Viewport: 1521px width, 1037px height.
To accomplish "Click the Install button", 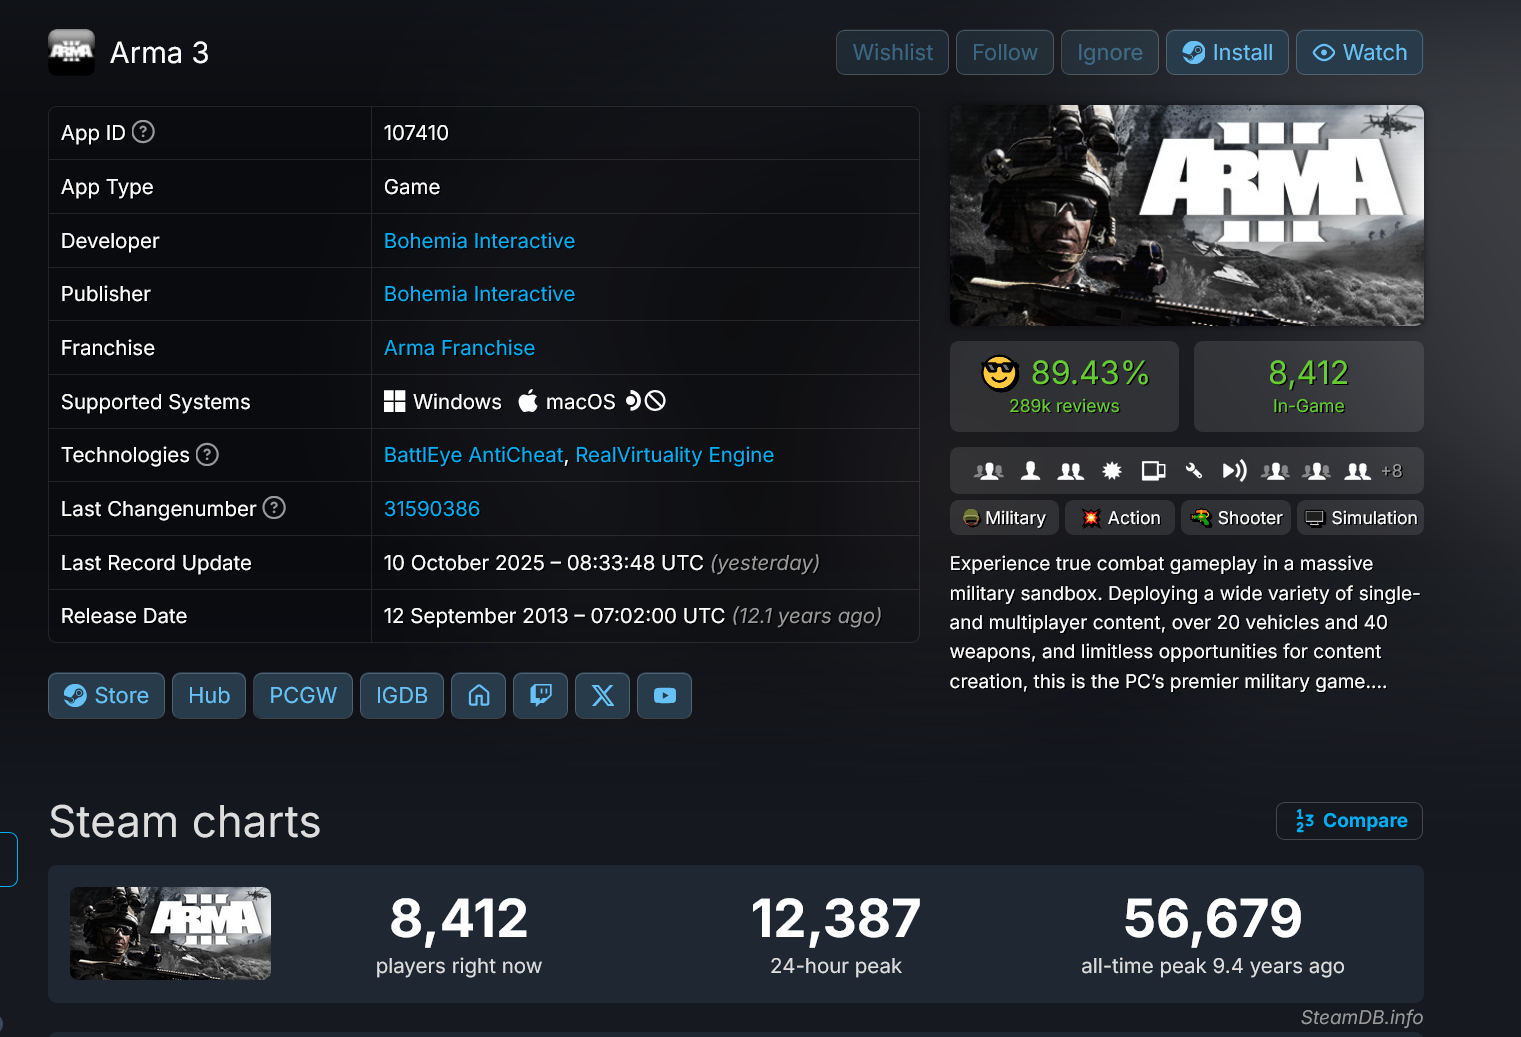I will point(1227,52).
